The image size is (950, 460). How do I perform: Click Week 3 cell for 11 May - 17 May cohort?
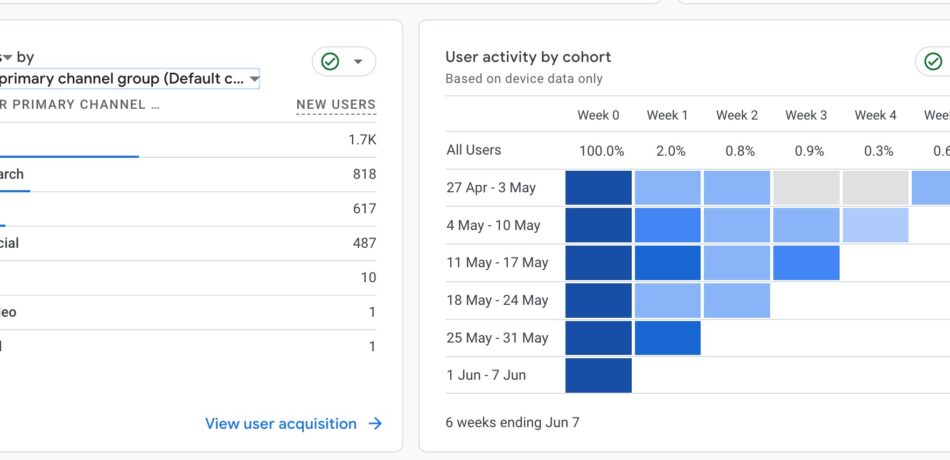pyautogui.click(x=805, y=263)
